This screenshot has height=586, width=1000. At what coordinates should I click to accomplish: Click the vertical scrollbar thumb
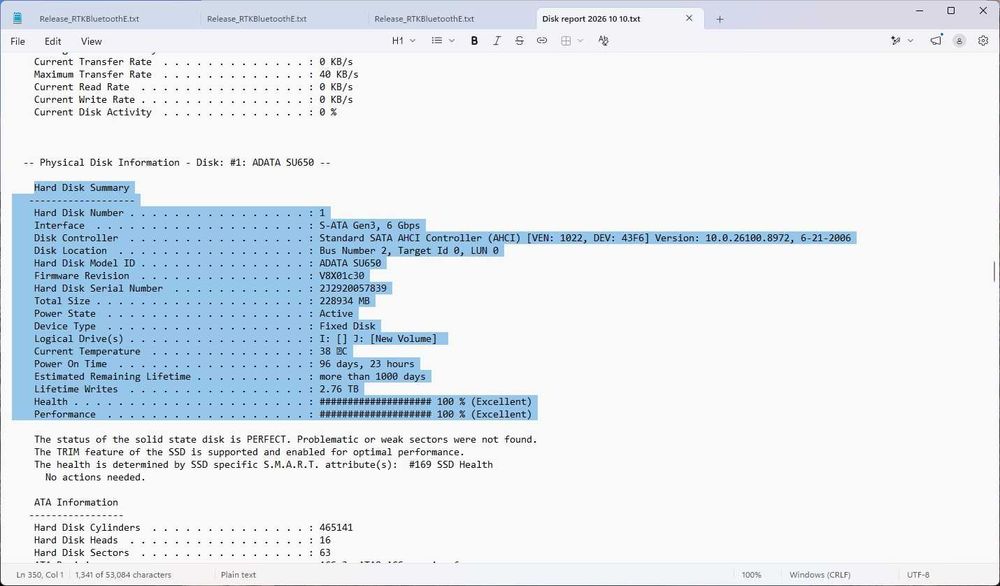coord(994,272)
